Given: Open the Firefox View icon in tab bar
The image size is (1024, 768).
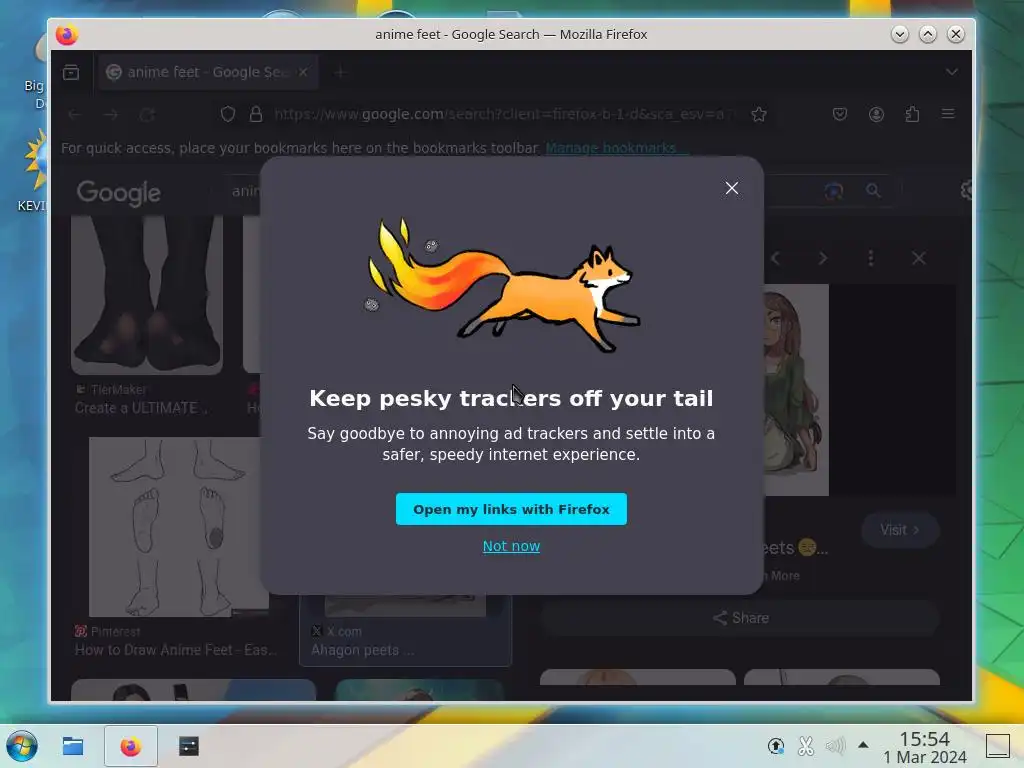Looking at the screenshot, I should [71, 72].
